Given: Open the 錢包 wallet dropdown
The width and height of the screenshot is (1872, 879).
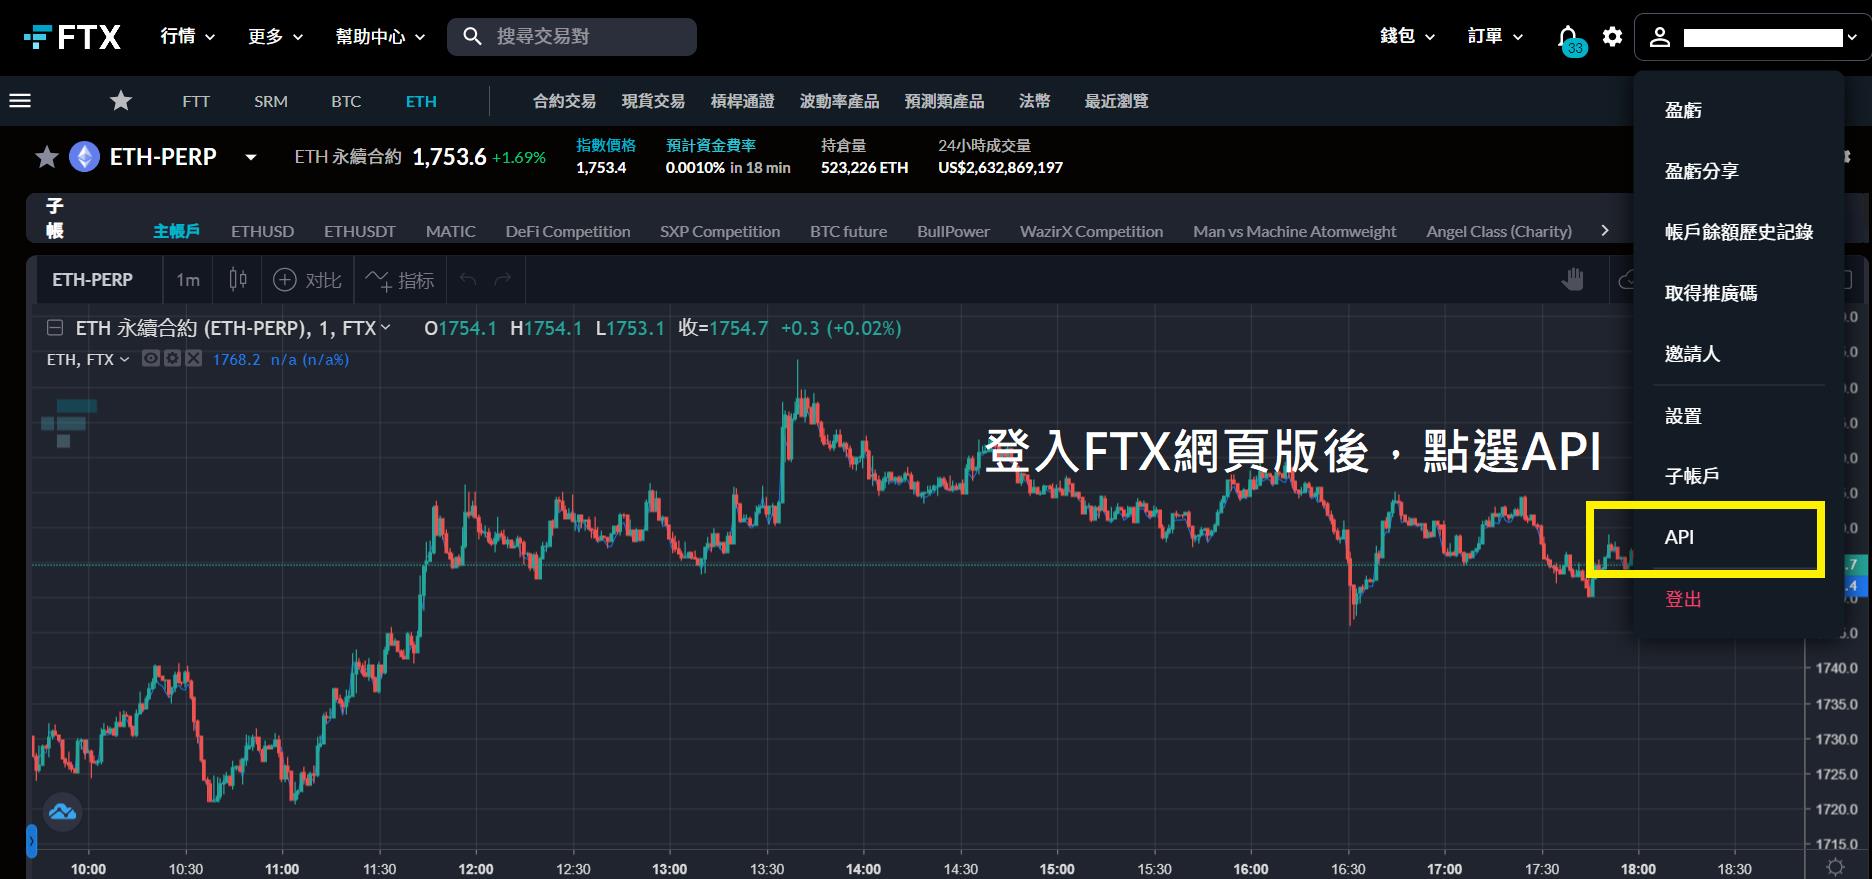Looking at the screenshot, I should pyautogui.click(x=1407, y=37).
